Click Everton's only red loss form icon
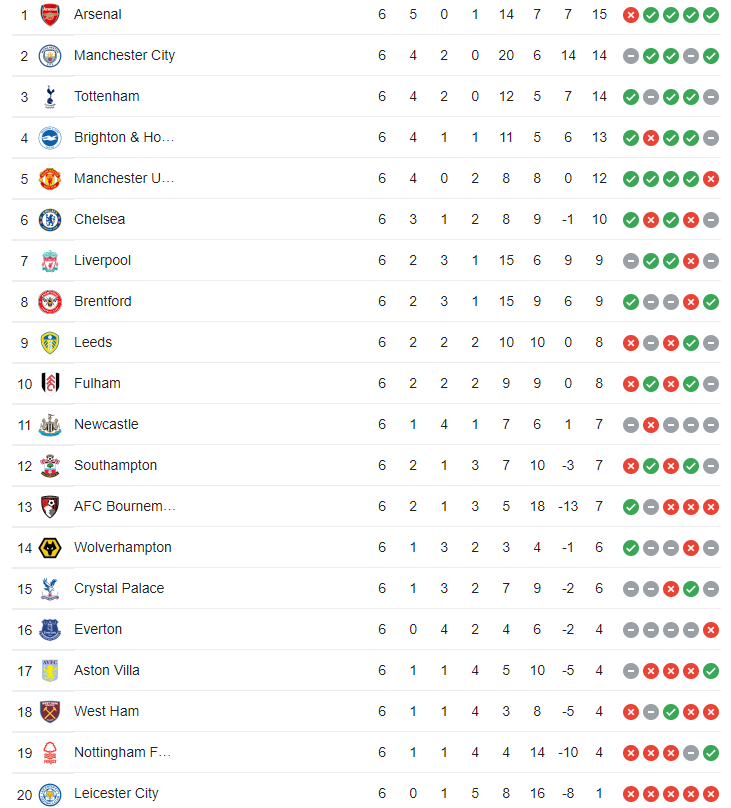The width and height of the screenshot is (731, 808). coord(711,630)
